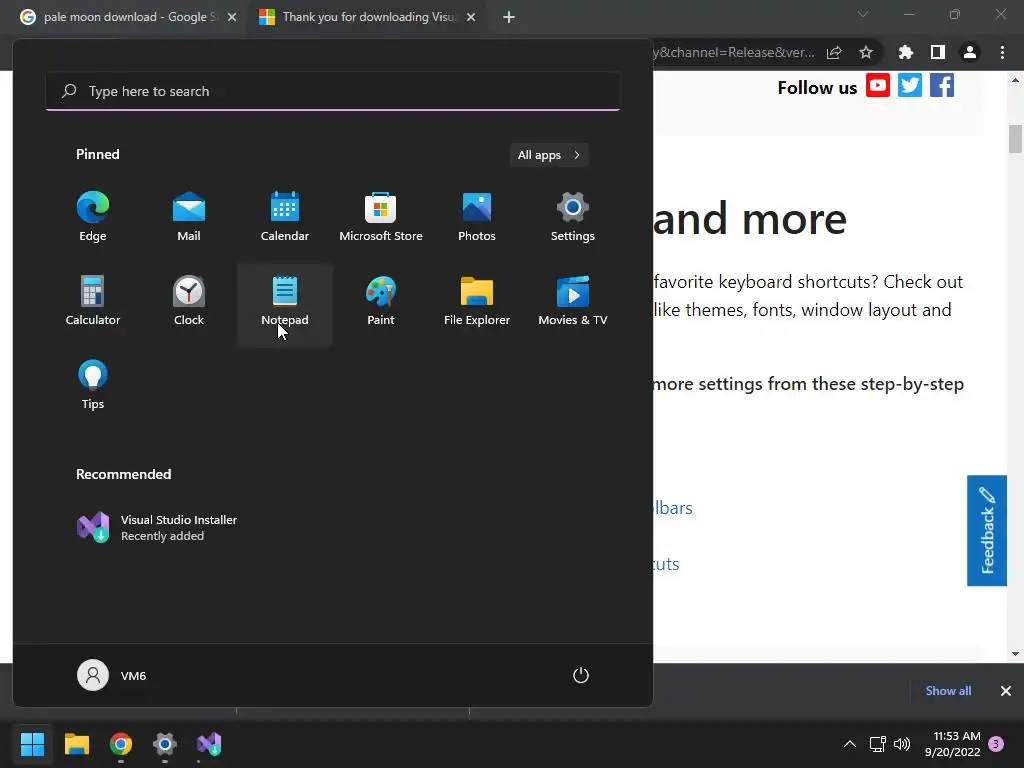Open the Clock app

point(189,301)
